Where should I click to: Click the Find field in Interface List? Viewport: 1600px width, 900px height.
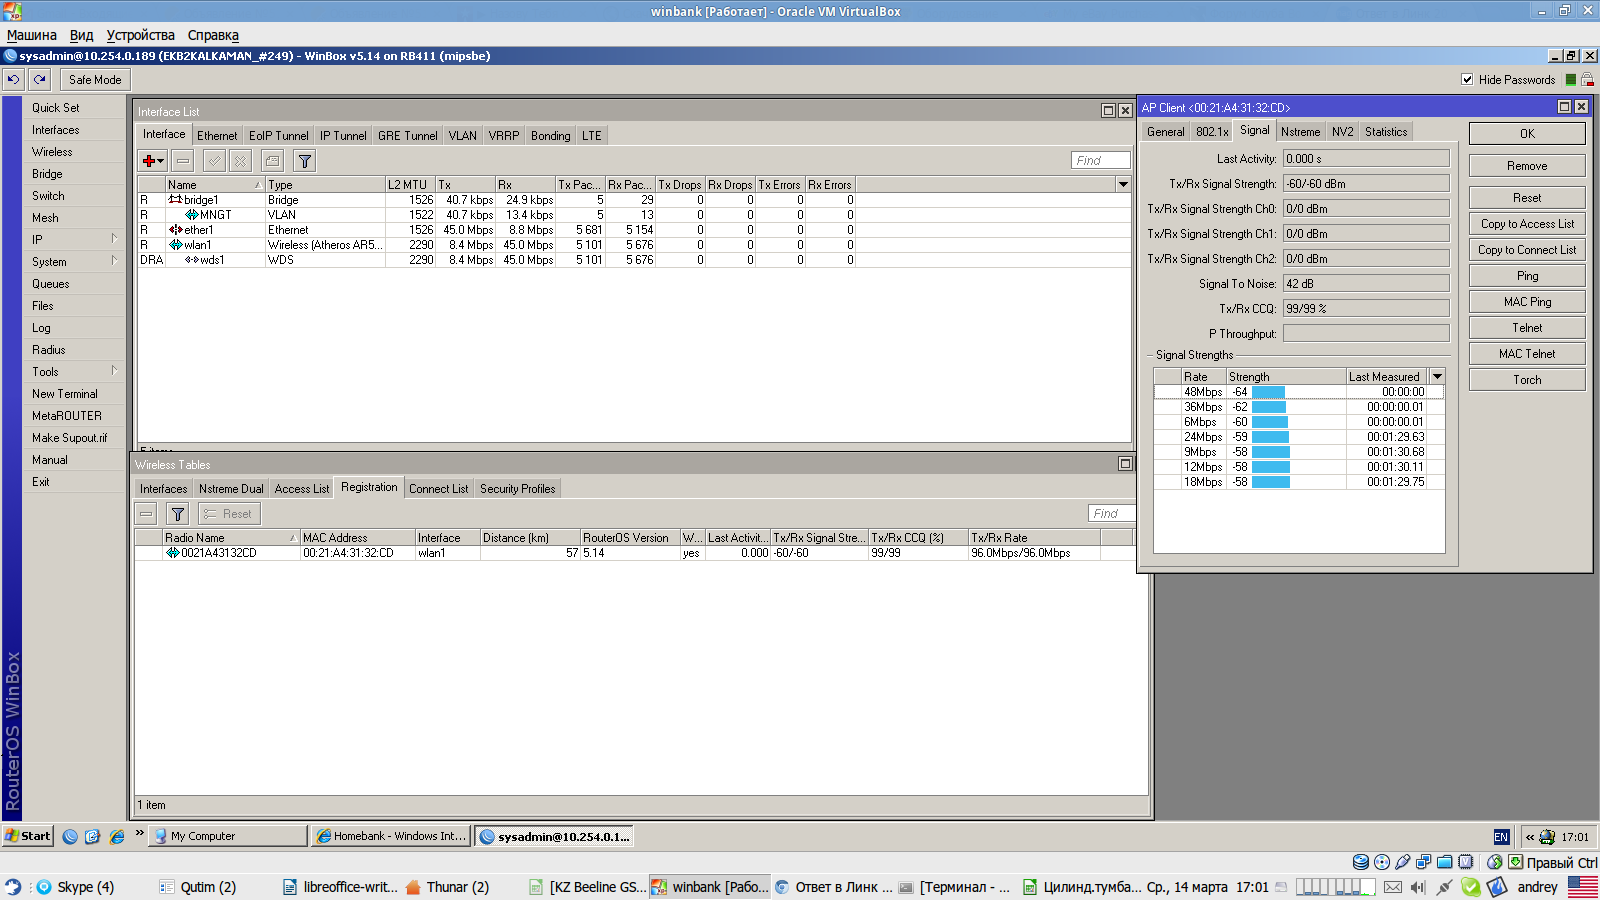(x=1100, y=160)
